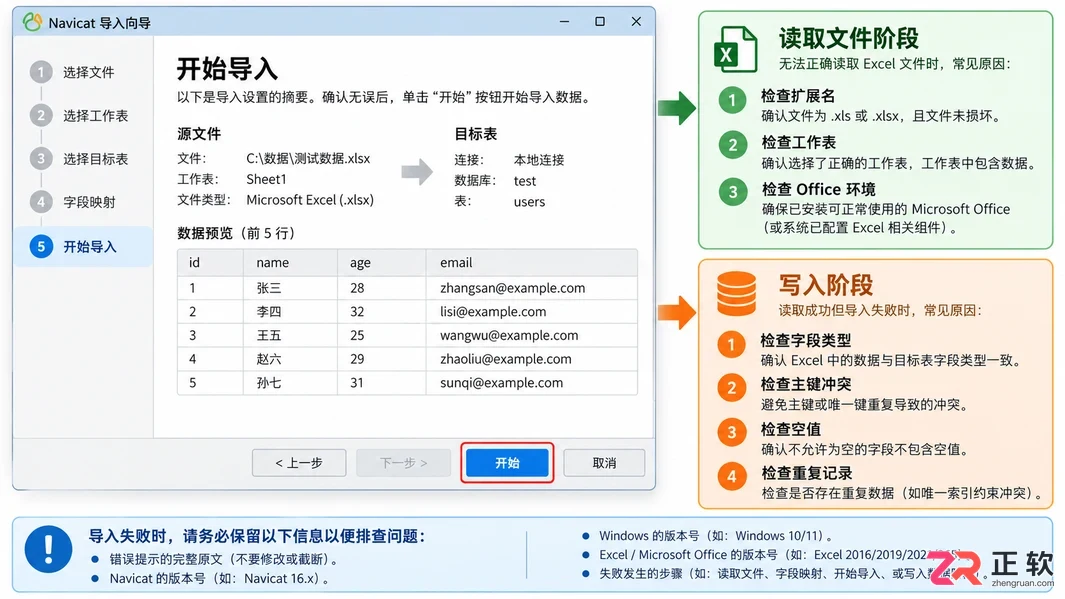Image resolution: width=1065 pixels, height=599 pixels.
Task: Click the email wangwu@example.com
Action: pos(509,335)
